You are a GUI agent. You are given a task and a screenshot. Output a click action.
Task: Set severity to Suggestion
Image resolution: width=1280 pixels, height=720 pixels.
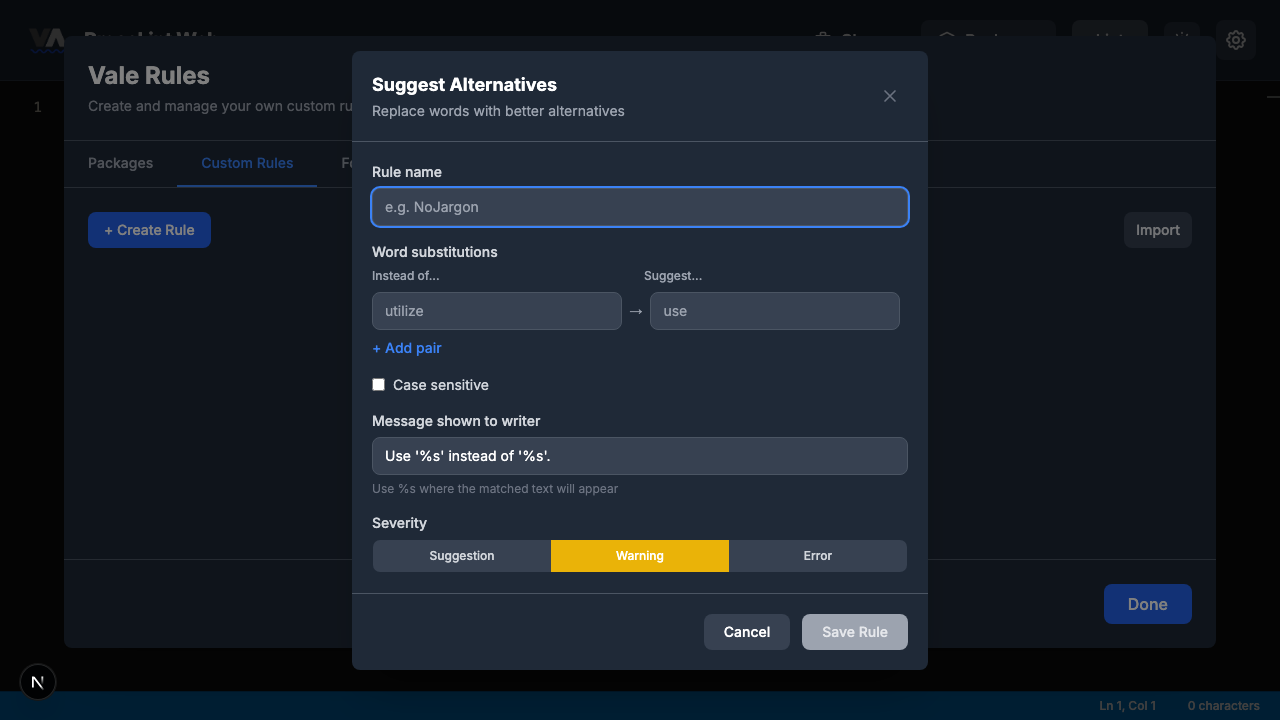point(461,555)
